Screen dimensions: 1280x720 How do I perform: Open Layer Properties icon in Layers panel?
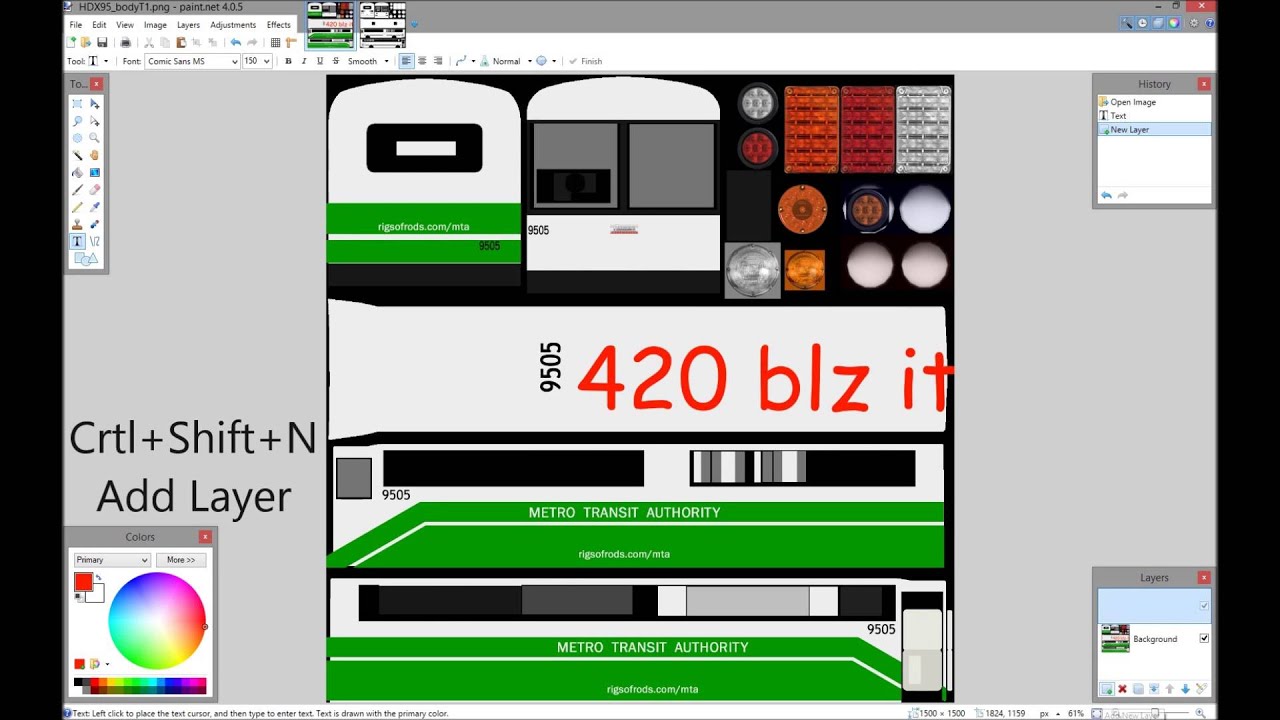(1201, 689)
